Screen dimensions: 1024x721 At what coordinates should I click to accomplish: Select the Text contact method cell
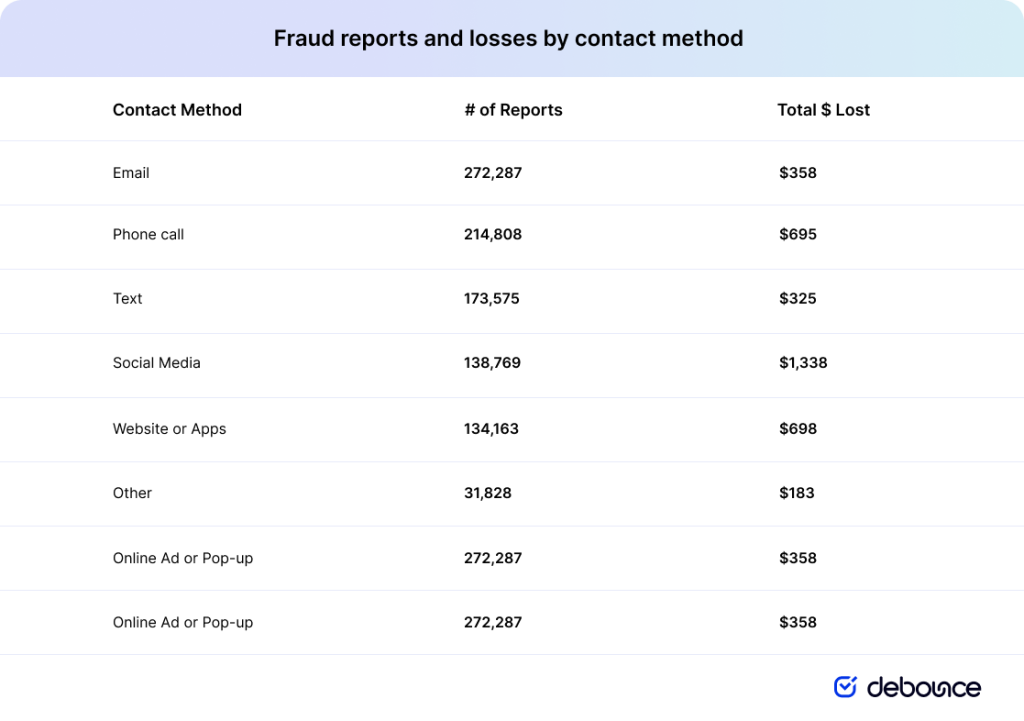[x=128, y=299]
